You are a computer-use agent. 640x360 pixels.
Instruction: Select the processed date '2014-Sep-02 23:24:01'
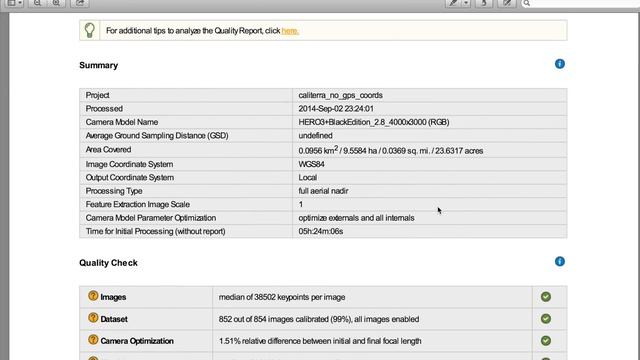point(336,109)
